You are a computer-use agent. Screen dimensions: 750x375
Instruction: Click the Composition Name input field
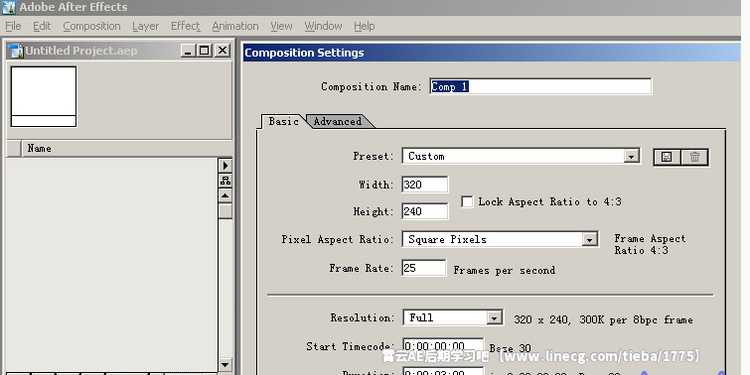pos(540,87)
